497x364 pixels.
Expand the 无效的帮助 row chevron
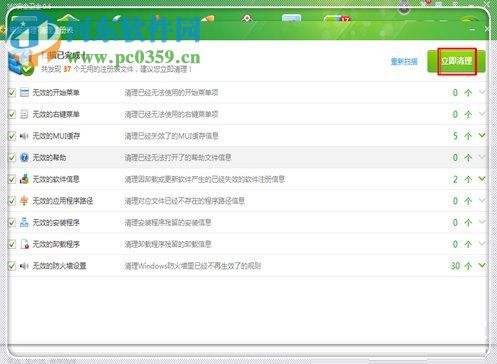coord(482,157)
